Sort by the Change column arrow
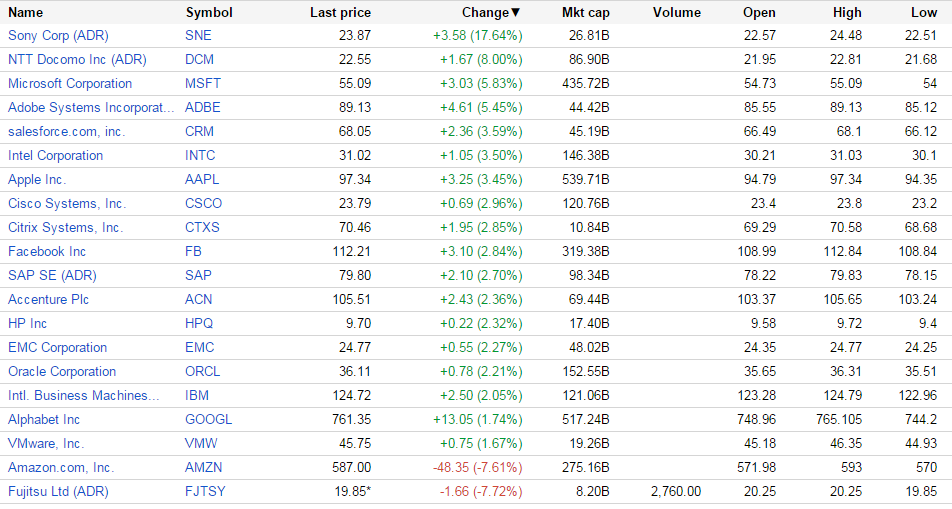The image size is (952, 509). click(516, 13)
